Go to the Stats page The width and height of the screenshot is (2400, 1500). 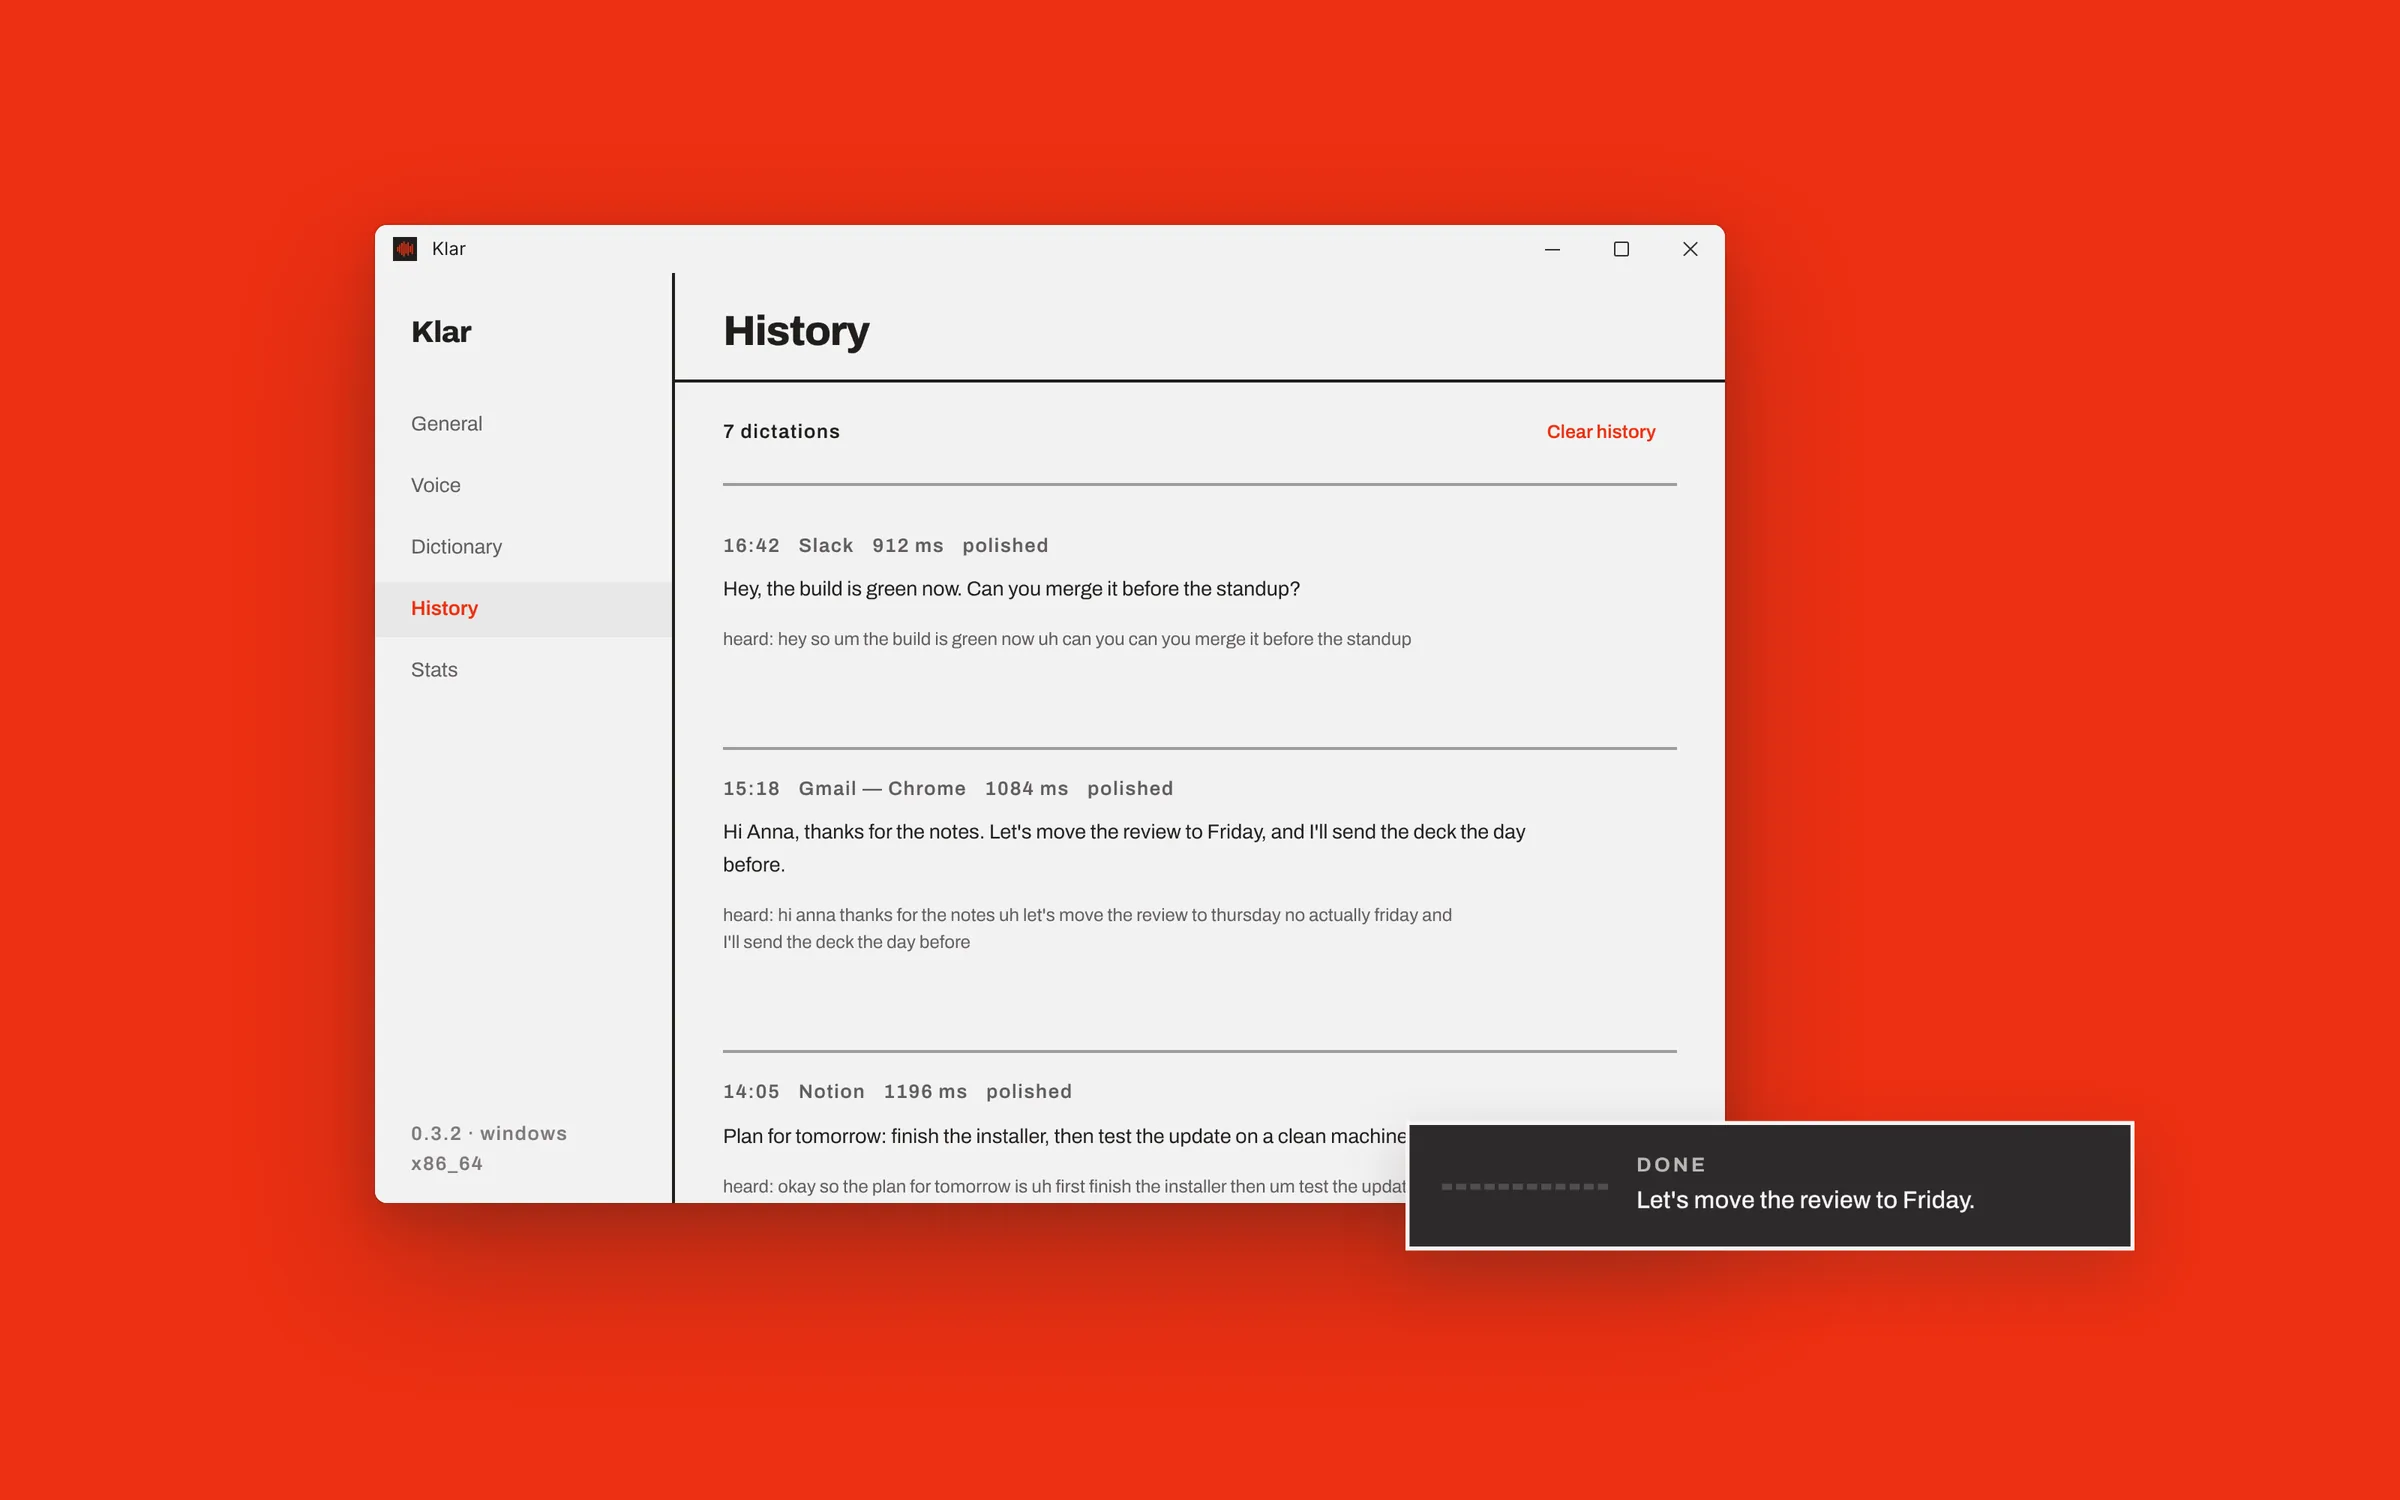pyautogui.click(x=434, y=670)
